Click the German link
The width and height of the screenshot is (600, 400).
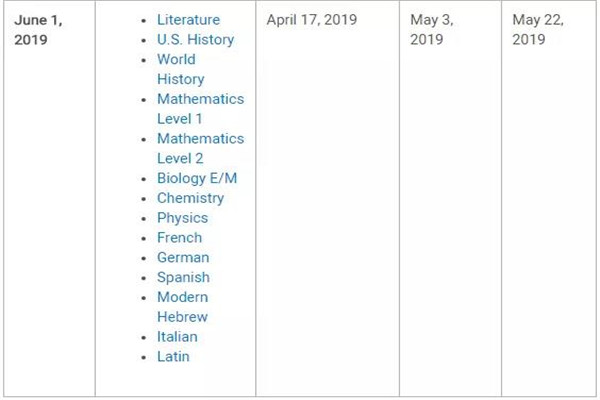(183, 257)
